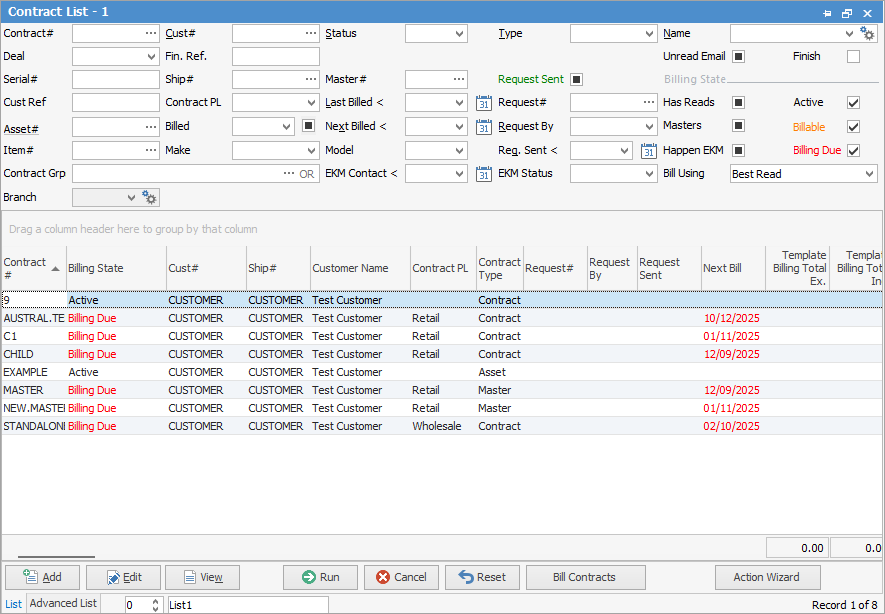Open the Contract PL dropdown
The image size is (885, 614).
click(x=312, y=103)
